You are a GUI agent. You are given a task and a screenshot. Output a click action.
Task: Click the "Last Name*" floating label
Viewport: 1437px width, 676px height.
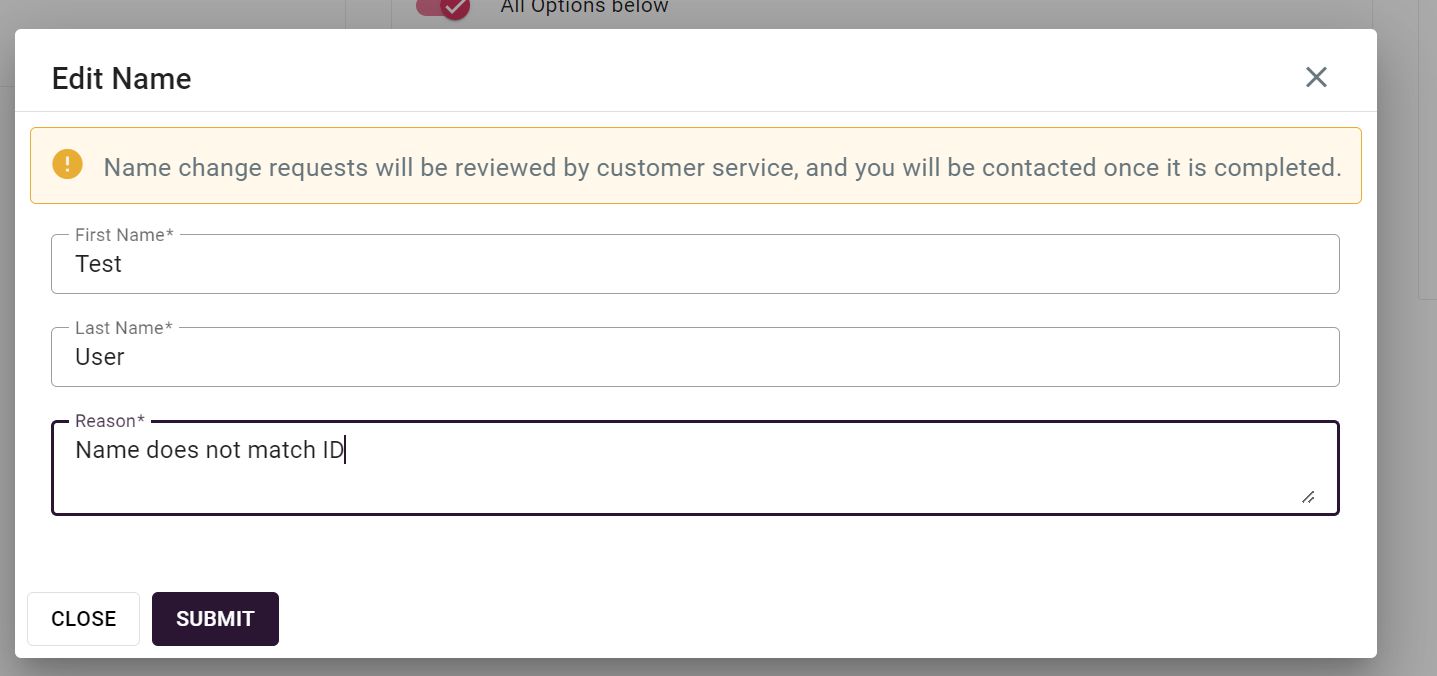(124, 328)
